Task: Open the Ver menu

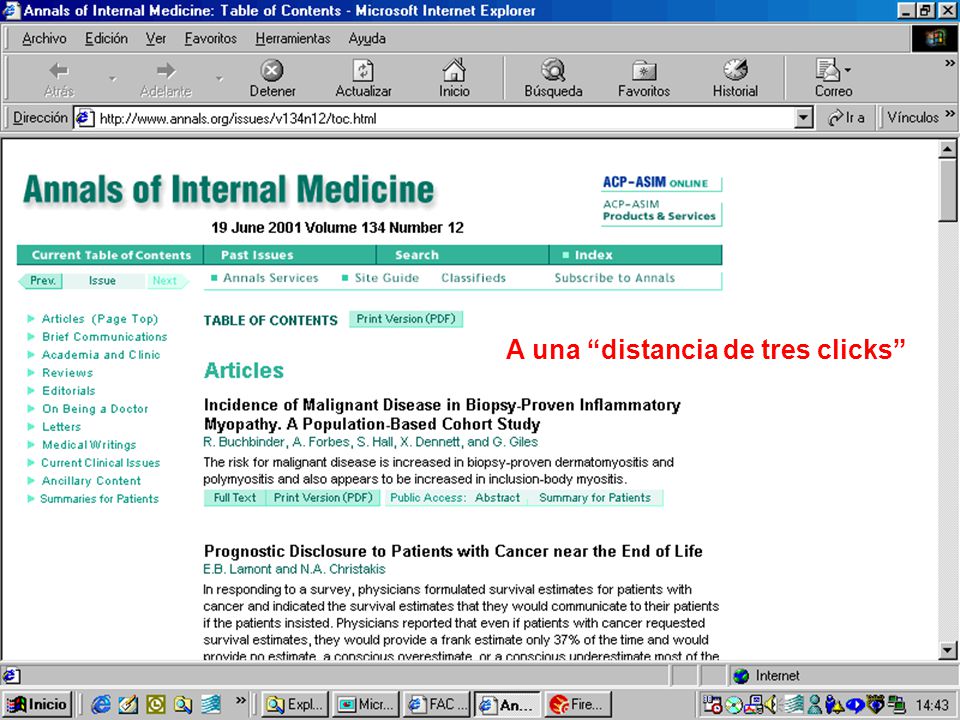Action: tap(156, 39)
